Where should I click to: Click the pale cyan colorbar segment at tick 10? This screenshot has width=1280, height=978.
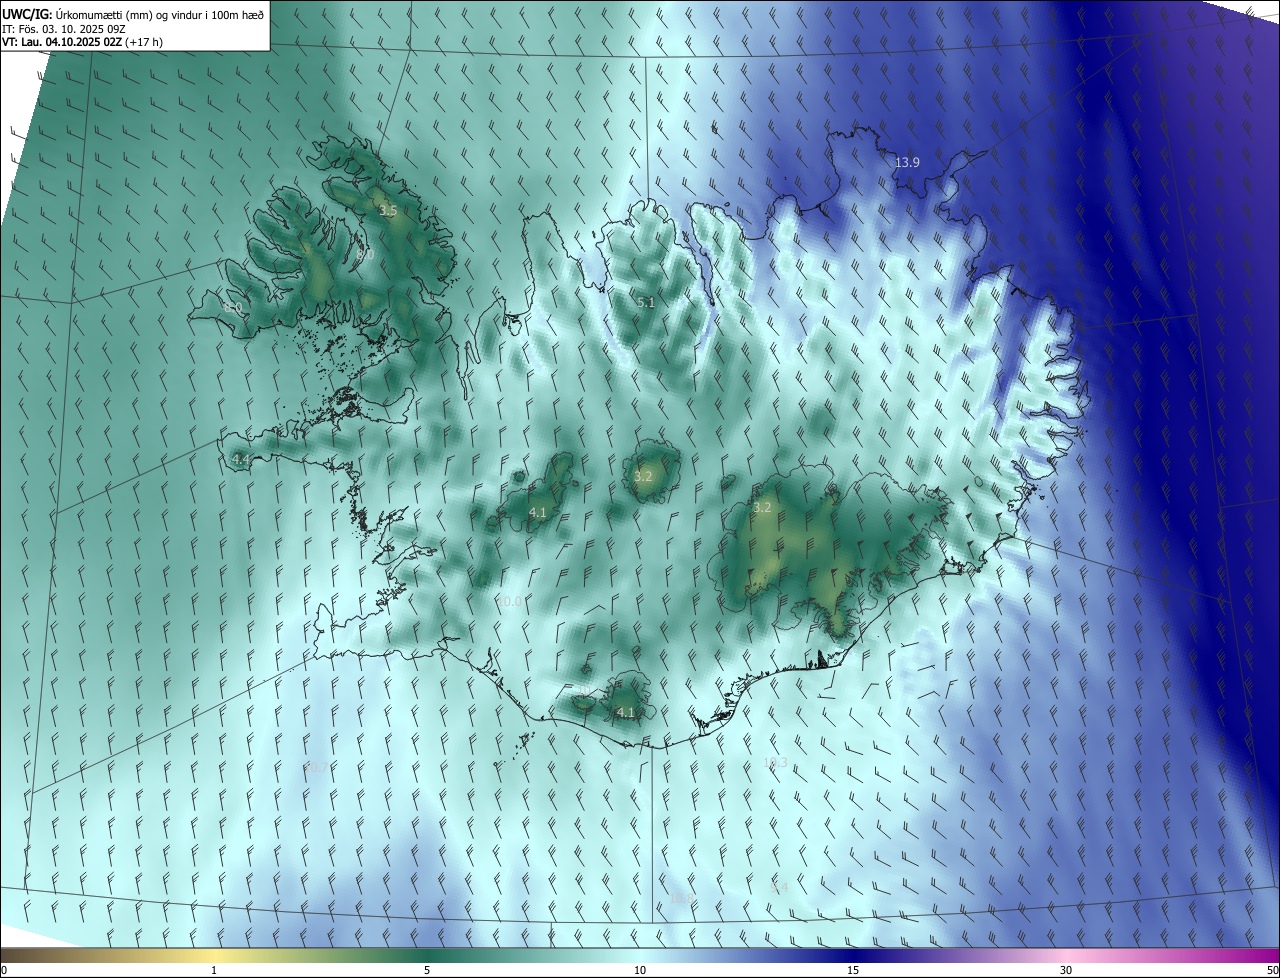[640, 955]
